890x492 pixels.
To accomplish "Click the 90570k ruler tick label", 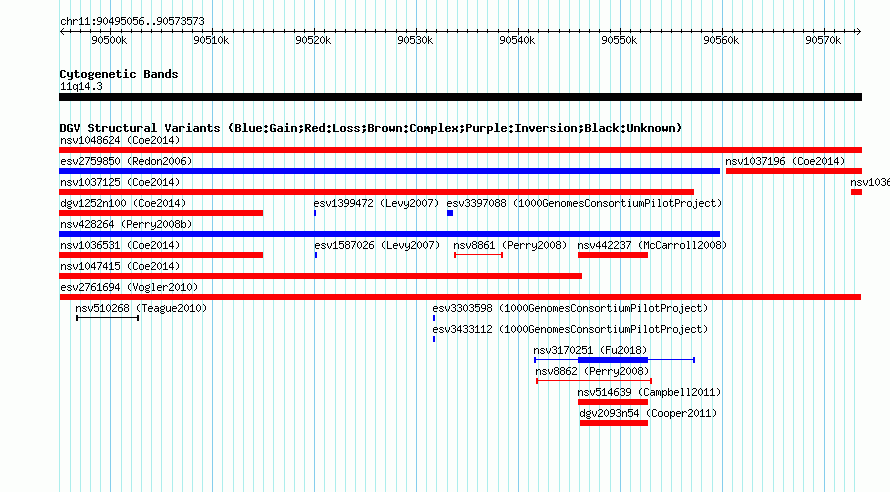I will pos(823,40).
